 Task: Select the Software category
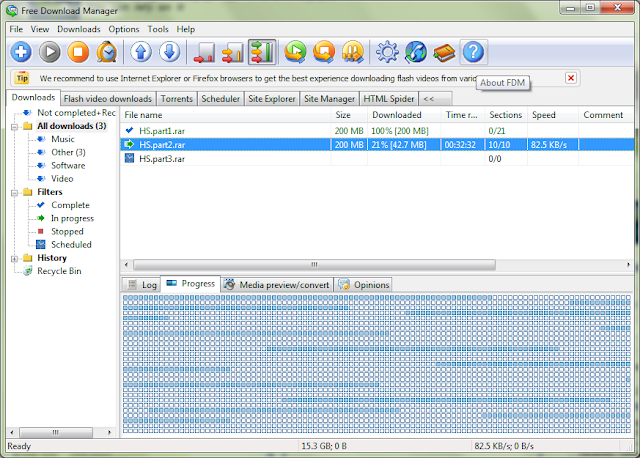point(68,166)
